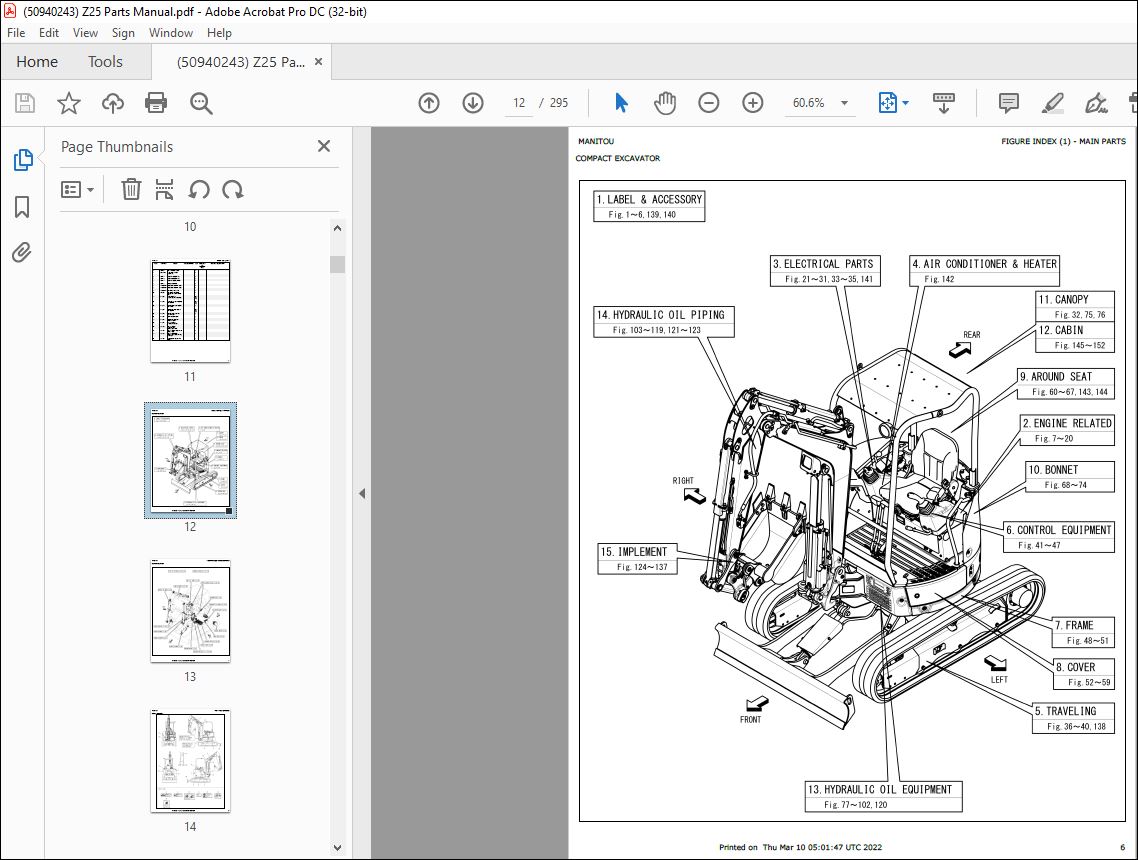Activate the hand pan tool

click(x=665, y=103)
